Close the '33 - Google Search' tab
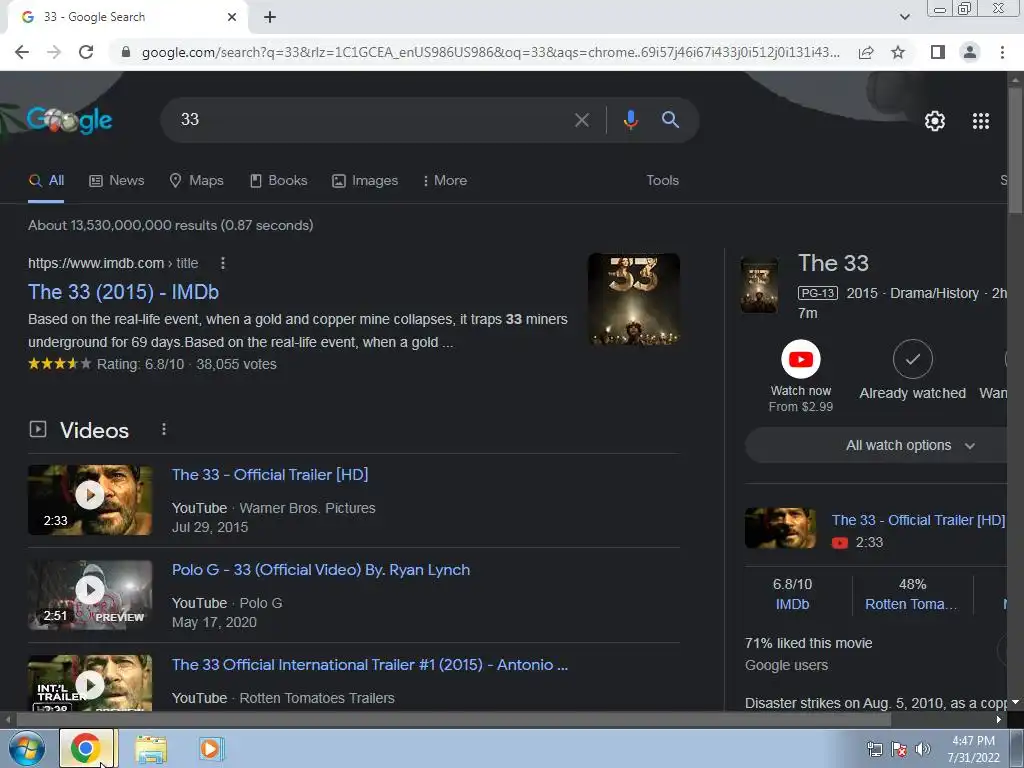Image resolution: width=1024 pixels, height=768 pixels. 232,17
